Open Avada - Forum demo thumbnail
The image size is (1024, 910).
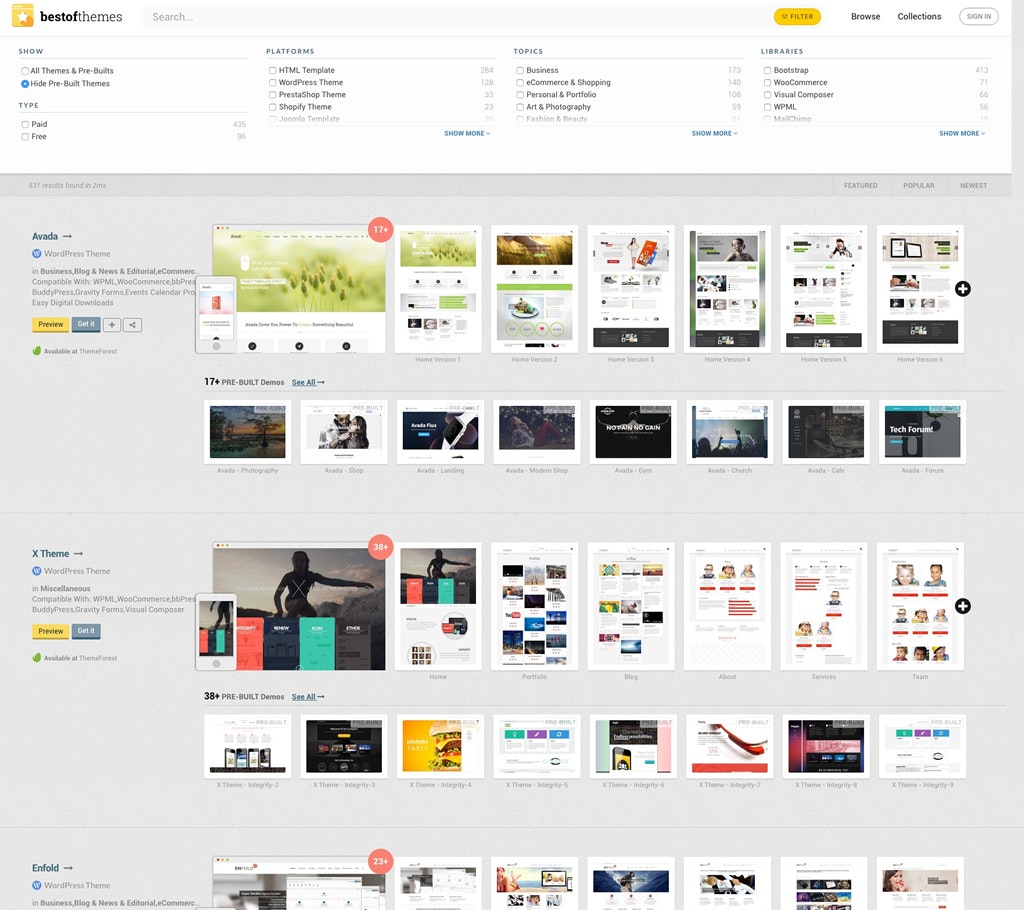pos(922,432)
